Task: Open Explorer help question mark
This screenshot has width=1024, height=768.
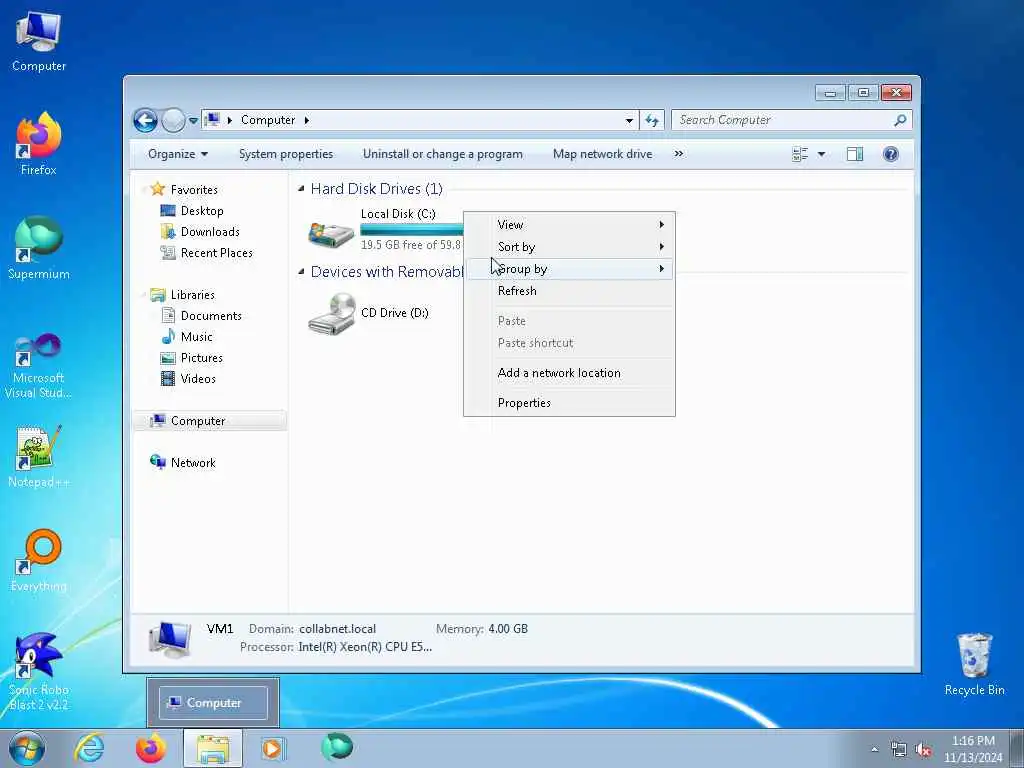Action: [x=891, y=154]
